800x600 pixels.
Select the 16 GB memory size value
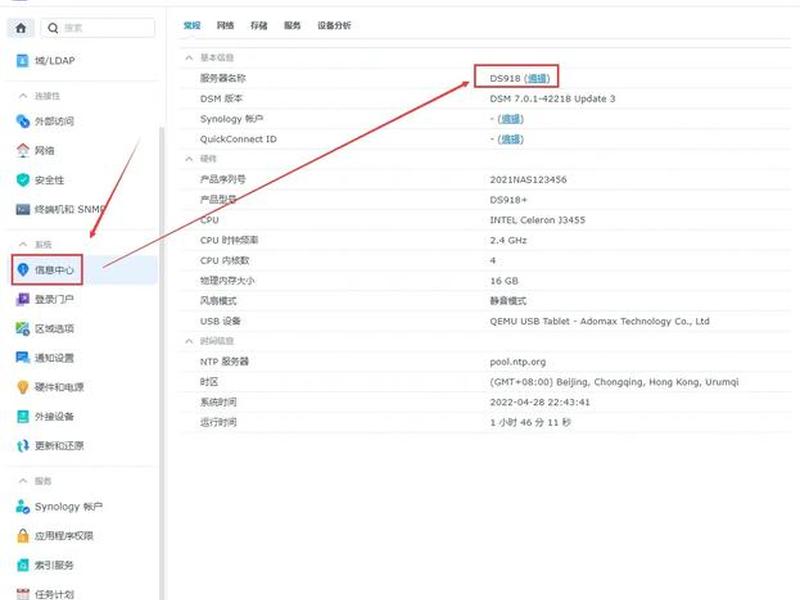[x=504, y=281]
